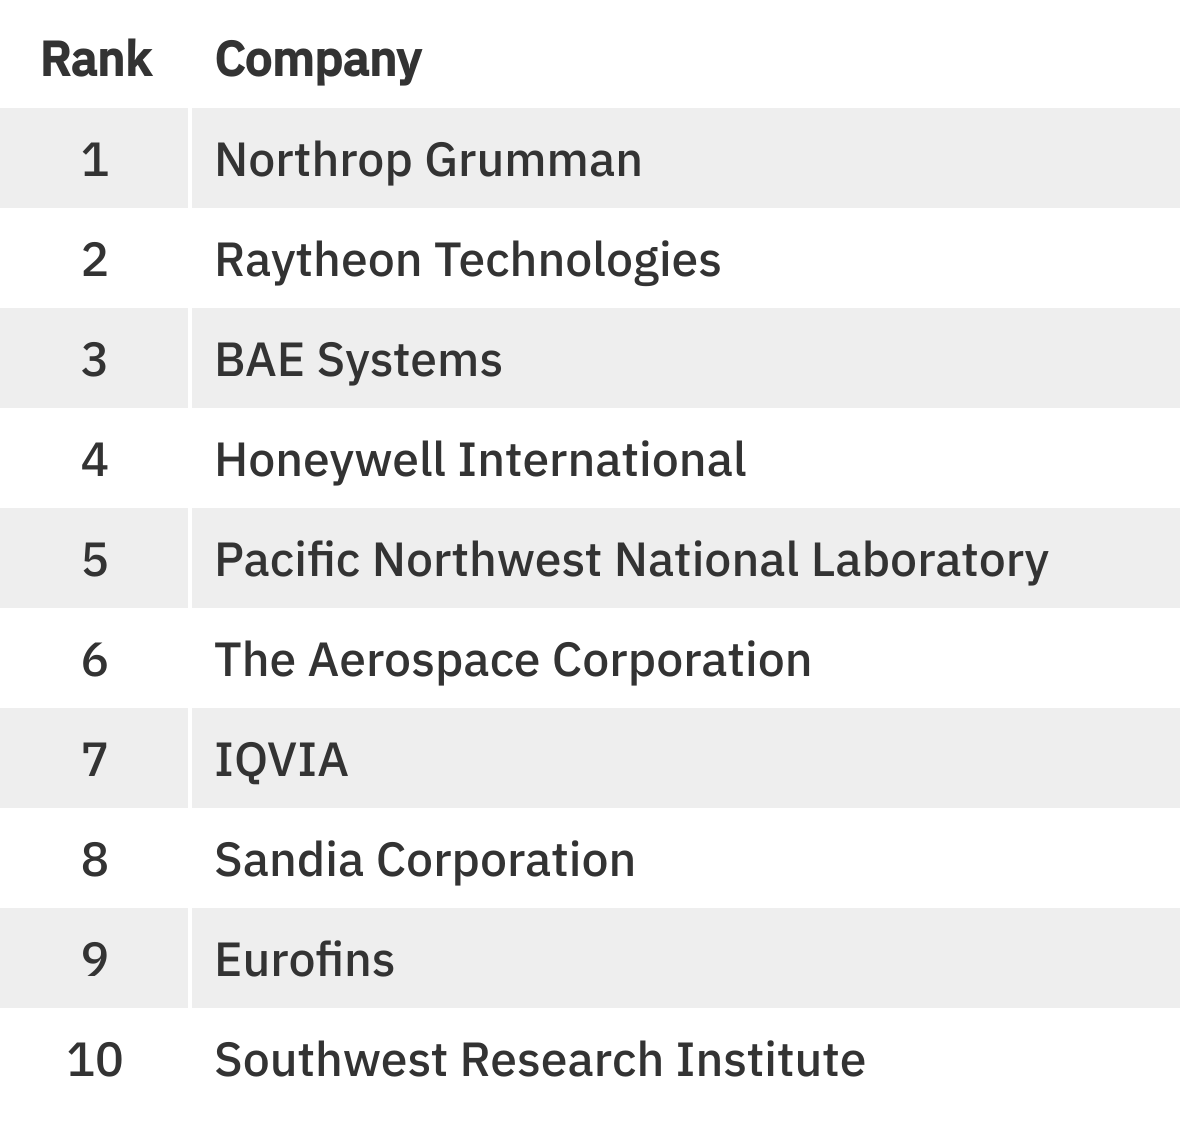Select the rank number 10 cell
The width and height of the screenshot is (1180, 1132).
coord(94,1060)
